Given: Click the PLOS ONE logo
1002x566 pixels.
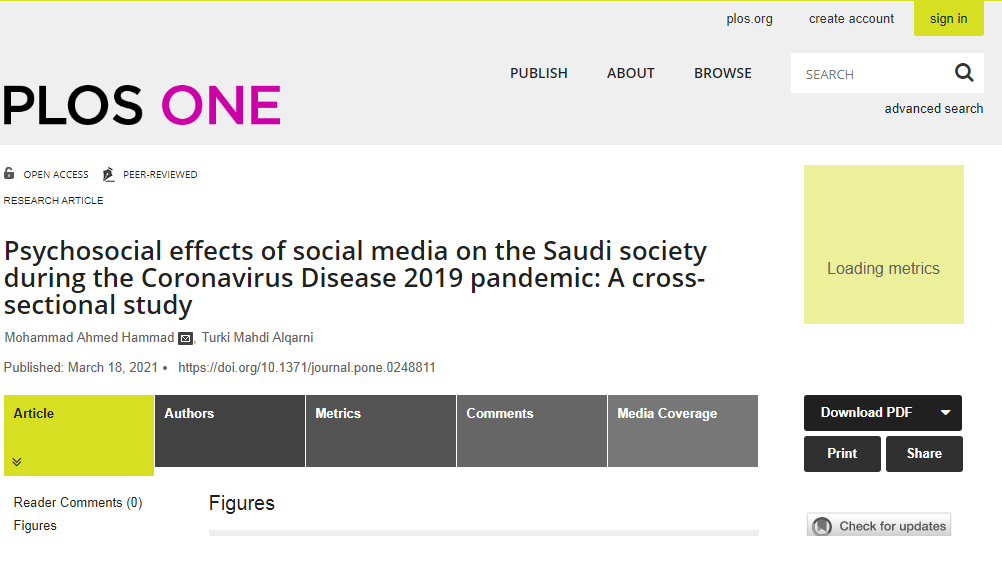Looking at the screenshot, I should click(x=142, y=105).
